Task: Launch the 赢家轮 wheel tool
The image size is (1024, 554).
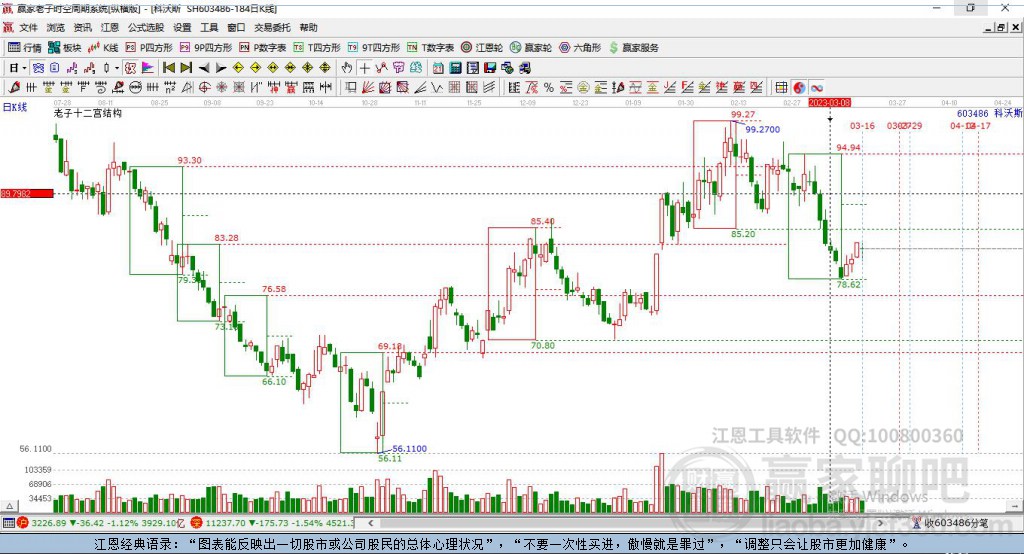Action: pos(531,48)
